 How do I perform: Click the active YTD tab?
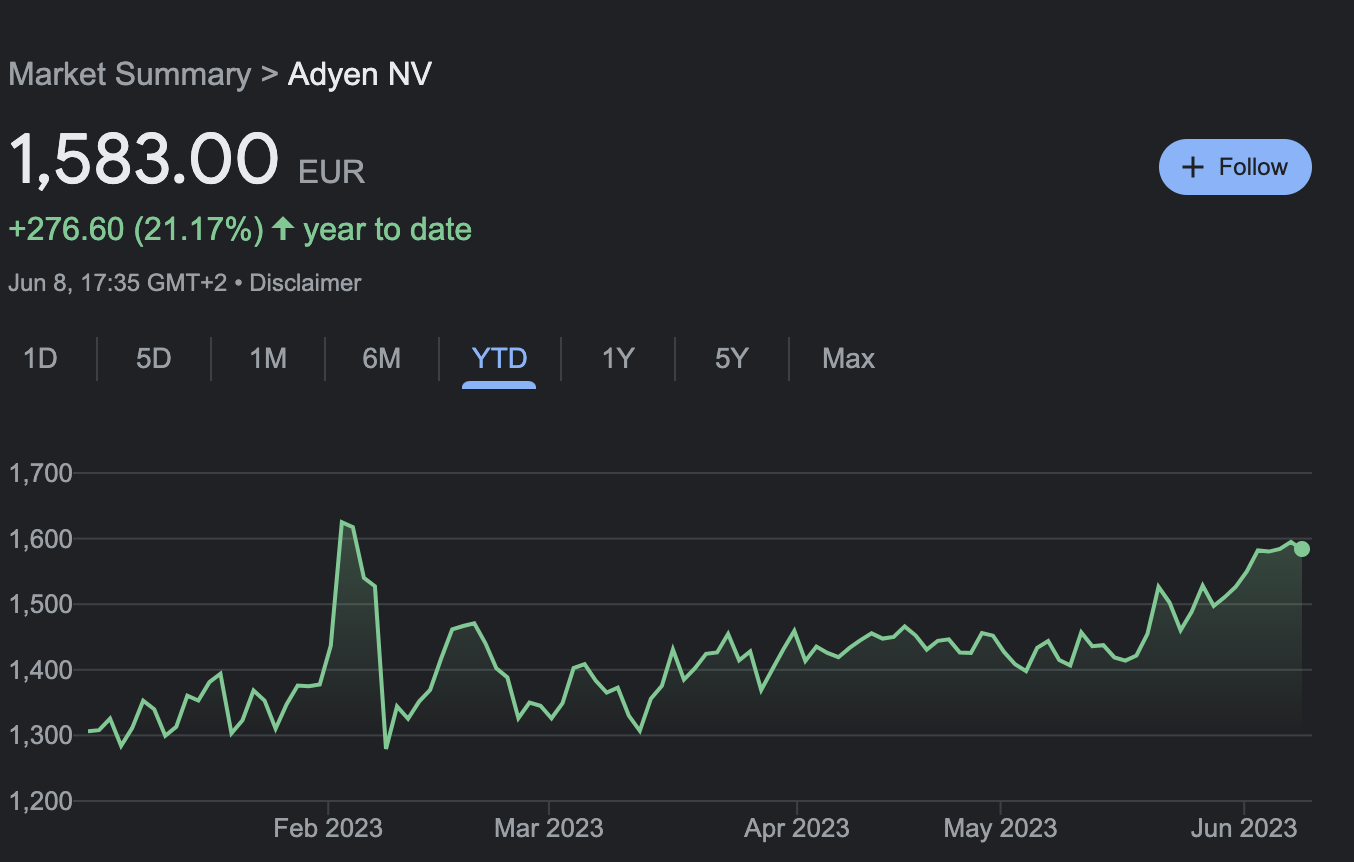click(499, 358)
